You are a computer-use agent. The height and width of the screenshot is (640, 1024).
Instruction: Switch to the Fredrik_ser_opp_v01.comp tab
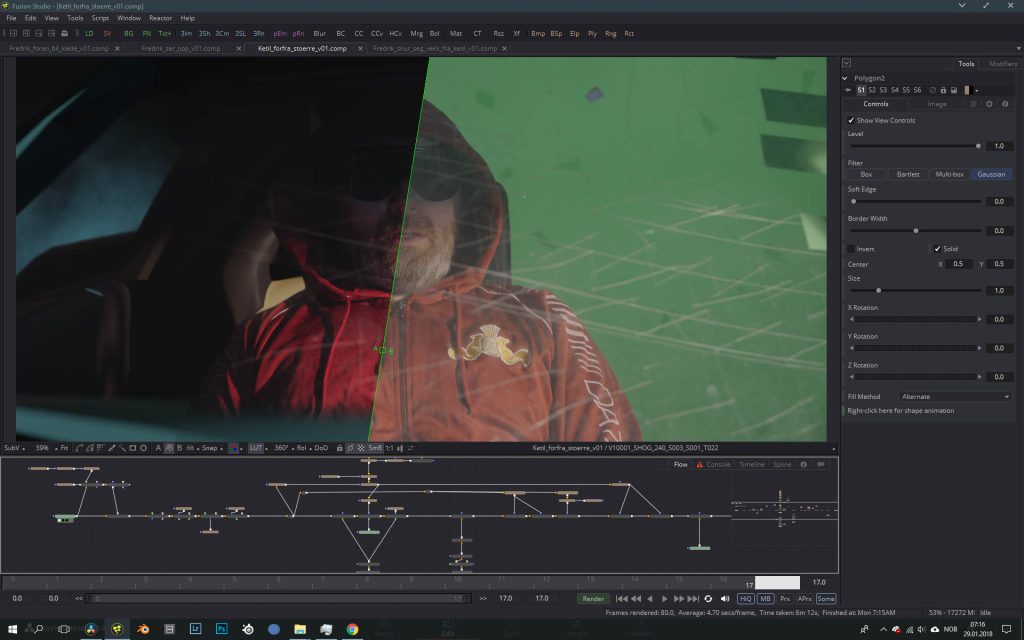(180, 48)
